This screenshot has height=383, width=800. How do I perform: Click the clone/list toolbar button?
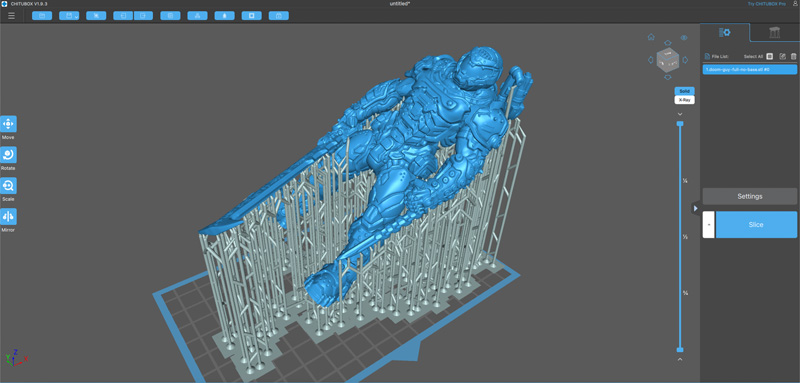[x=170, y=16]
